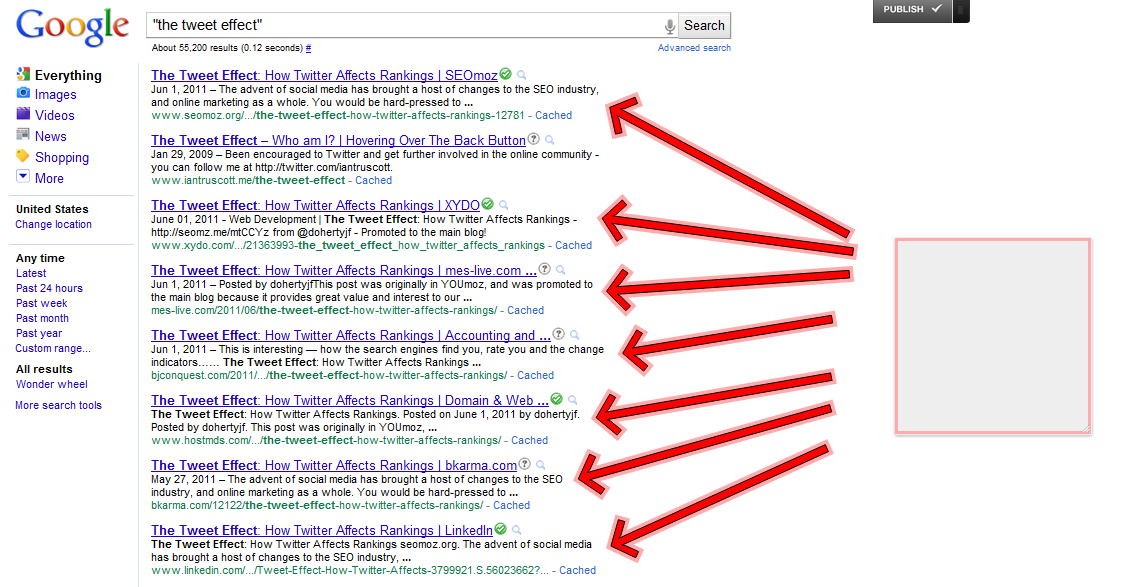Open Cached link for xydo.com result
Viewport: 1125px width, 587px height.
coord(573,245)
